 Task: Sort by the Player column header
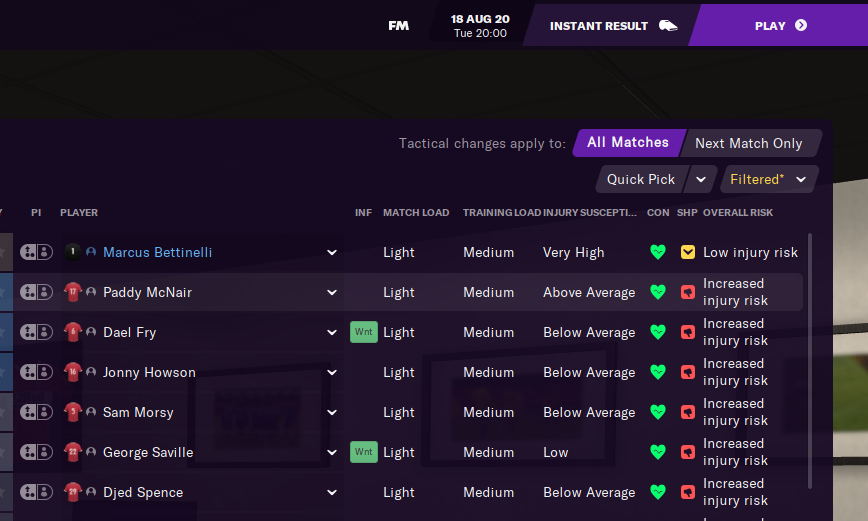(79, 212)
